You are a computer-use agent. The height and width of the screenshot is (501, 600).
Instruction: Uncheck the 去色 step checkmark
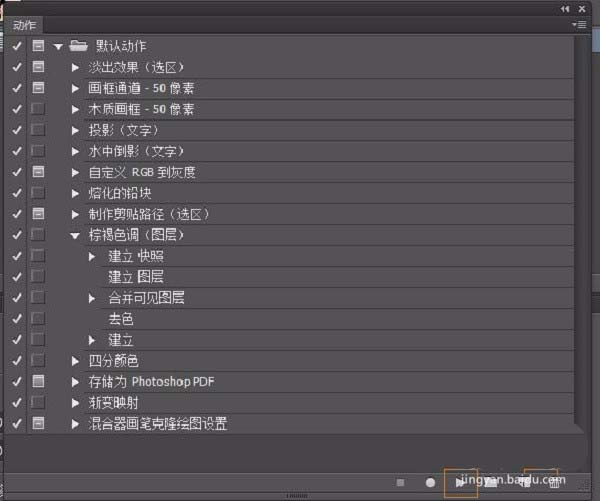tap(16, 319)
